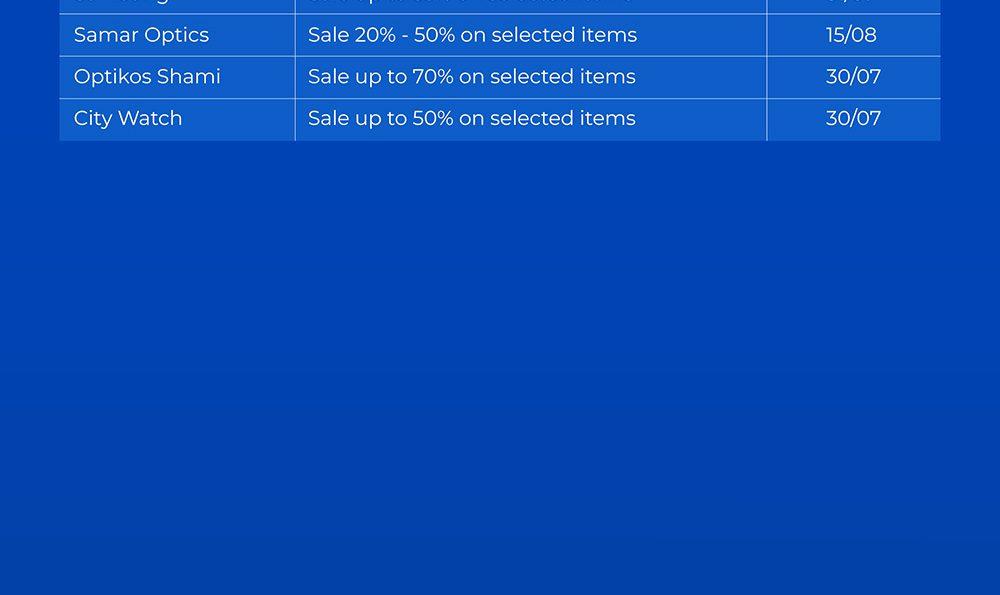Image resolution: width=1000 pixels, height=595 pixels.
Task: Click the Samar Optics sale description
Action: pyautogui.click(x=472, y=35)
